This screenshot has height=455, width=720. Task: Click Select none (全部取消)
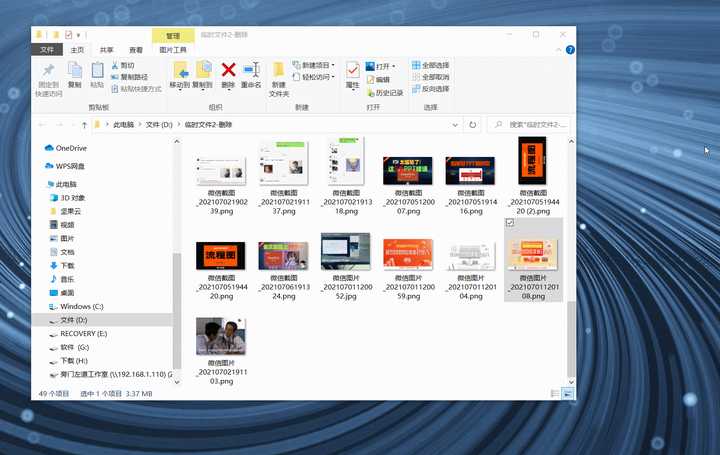point(431,77)
